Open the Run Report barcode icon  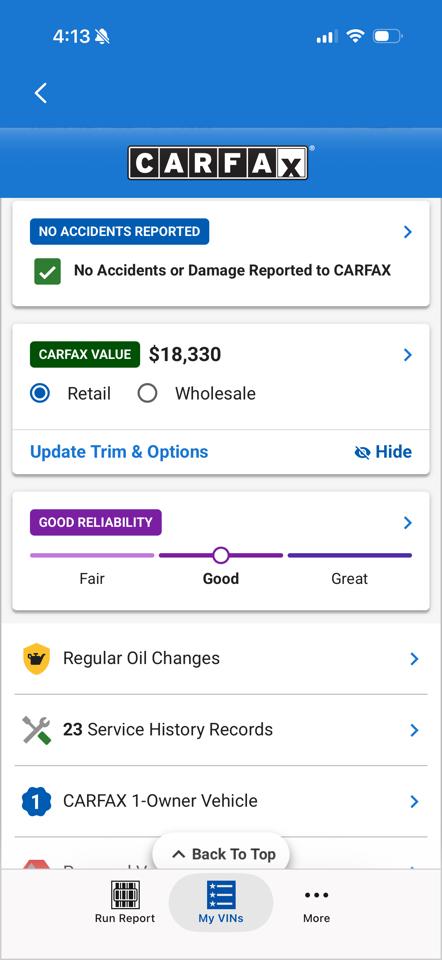pyautogui.click(x=125, y=895)
